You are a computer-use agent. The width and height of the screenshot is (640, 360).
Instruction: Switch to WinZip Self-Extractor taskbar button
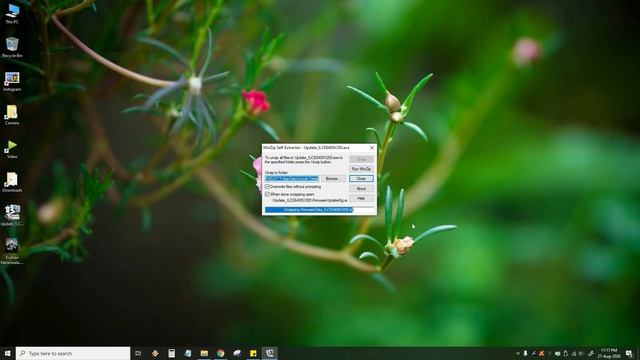270,353
